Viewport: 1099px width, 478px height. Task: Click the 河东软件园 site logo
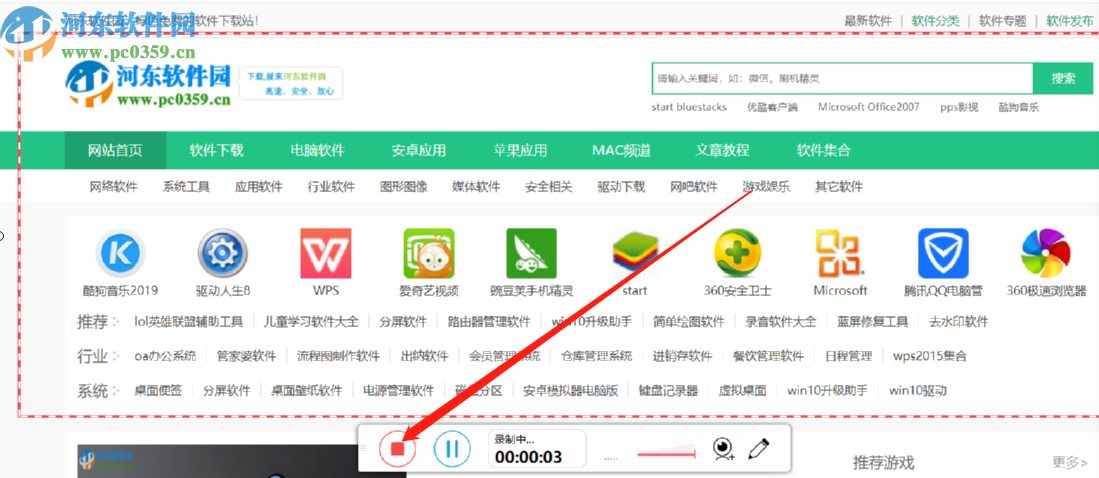click(149, 84)
